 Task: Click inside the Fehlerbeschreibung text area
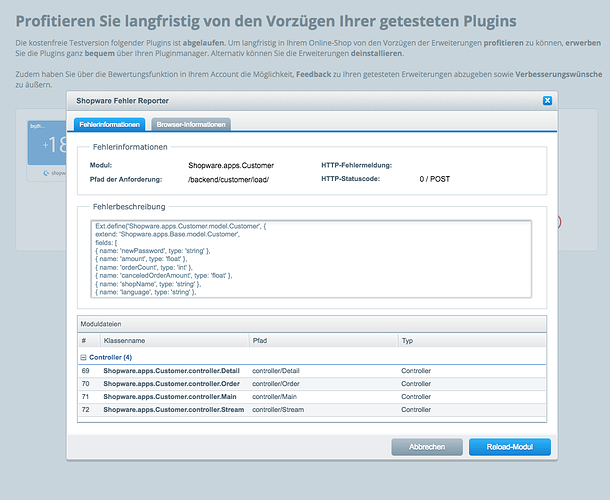tap(311, 259)
